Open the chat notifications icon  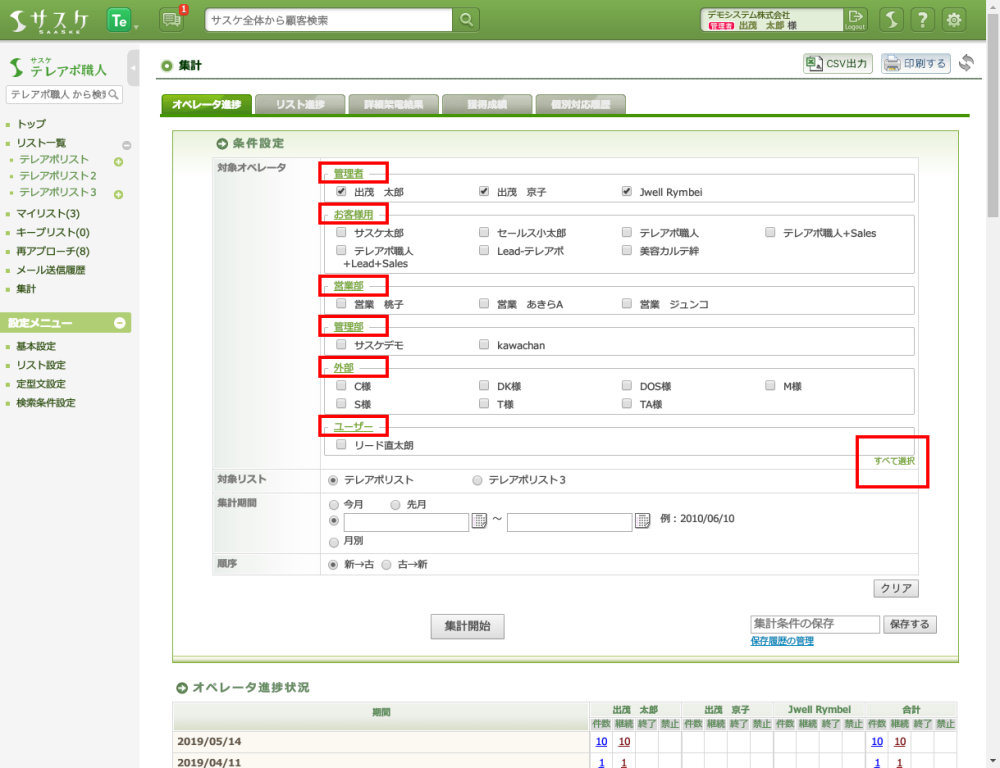tap(171, 20)
